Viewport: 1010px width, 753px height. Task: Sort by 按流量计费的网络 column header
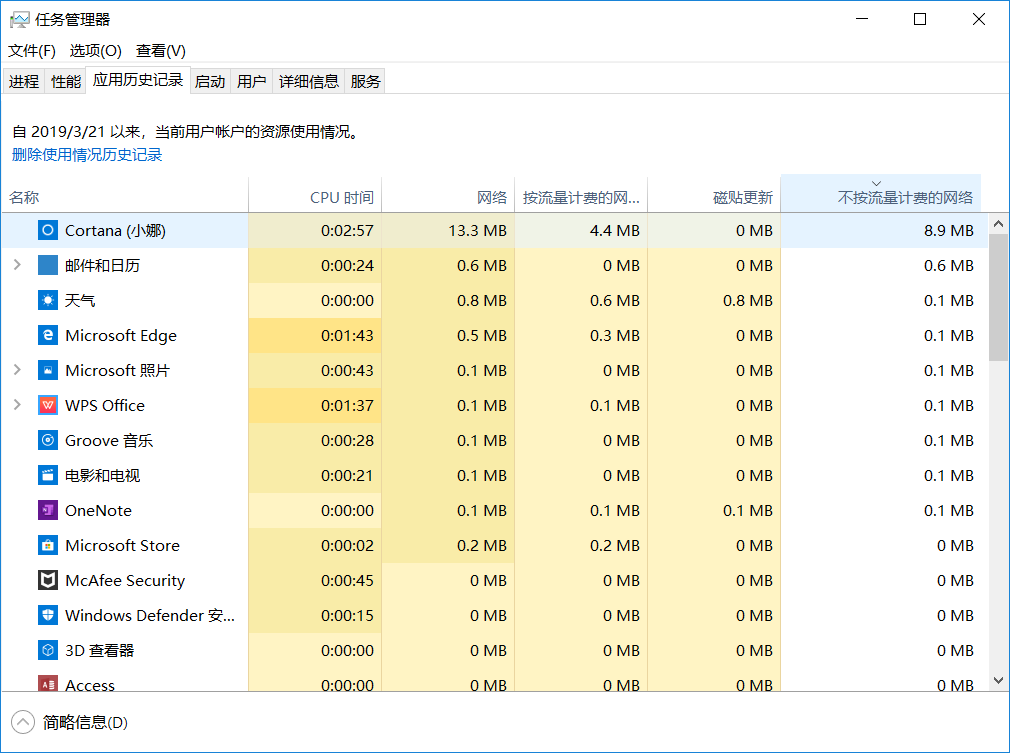(581, 196)
